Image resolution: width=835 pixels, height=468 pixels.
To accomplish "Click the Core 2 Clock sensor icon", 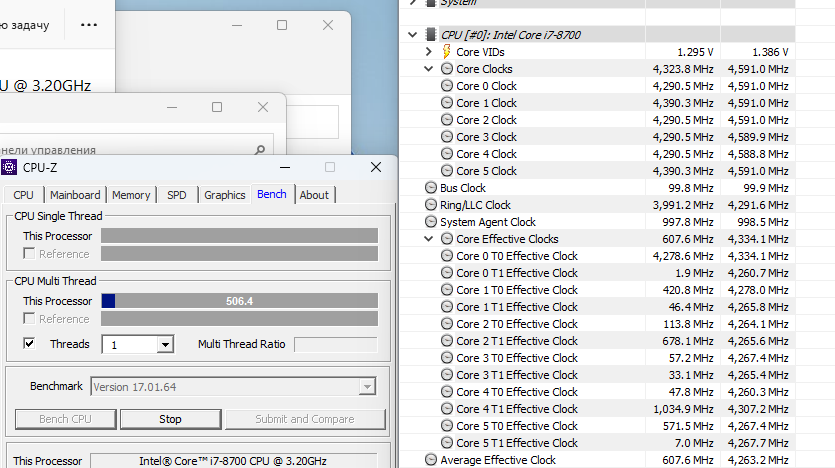I will pos(447,120).
